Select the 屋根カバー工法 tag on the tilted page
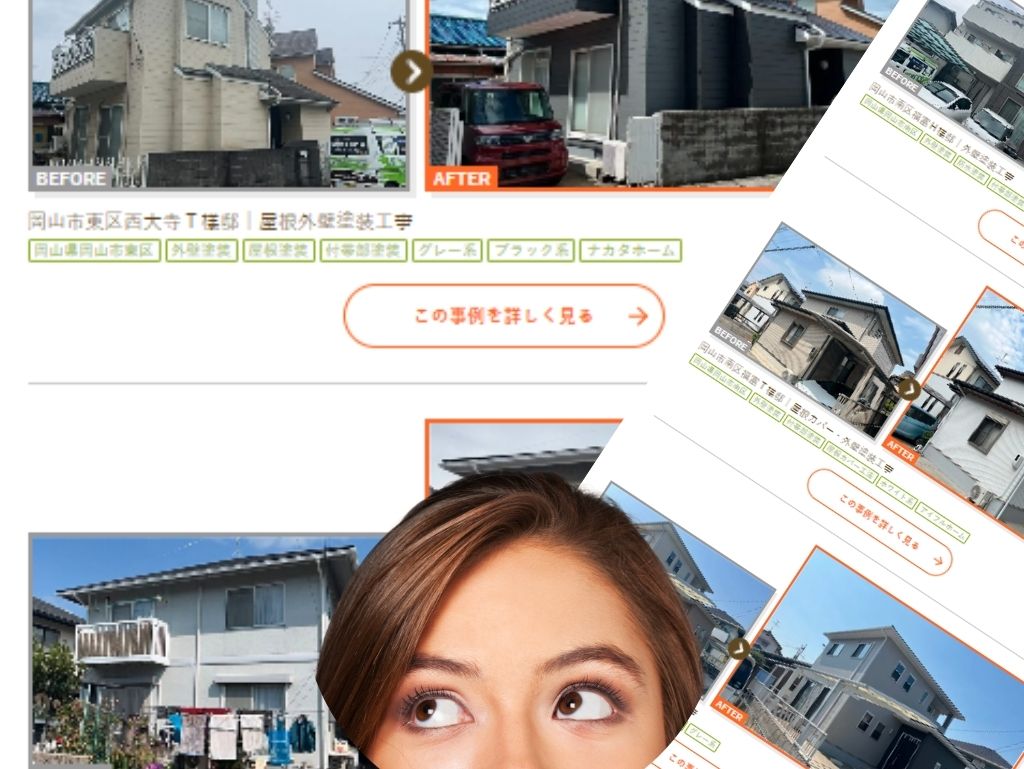 (850, 462)
